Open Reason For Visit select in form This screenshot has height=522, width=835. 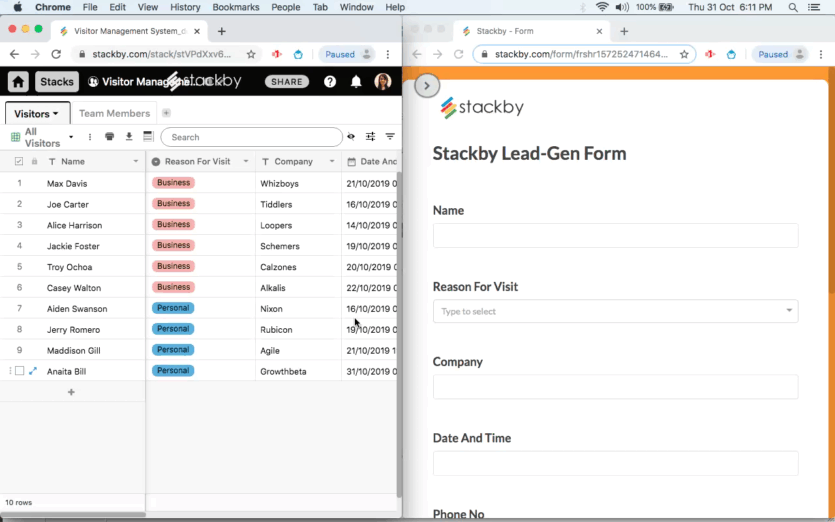616,311
